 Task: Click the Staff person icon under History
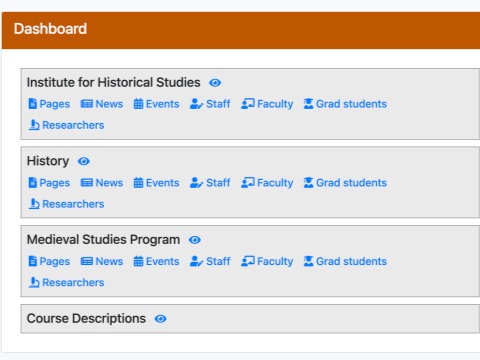196,183
